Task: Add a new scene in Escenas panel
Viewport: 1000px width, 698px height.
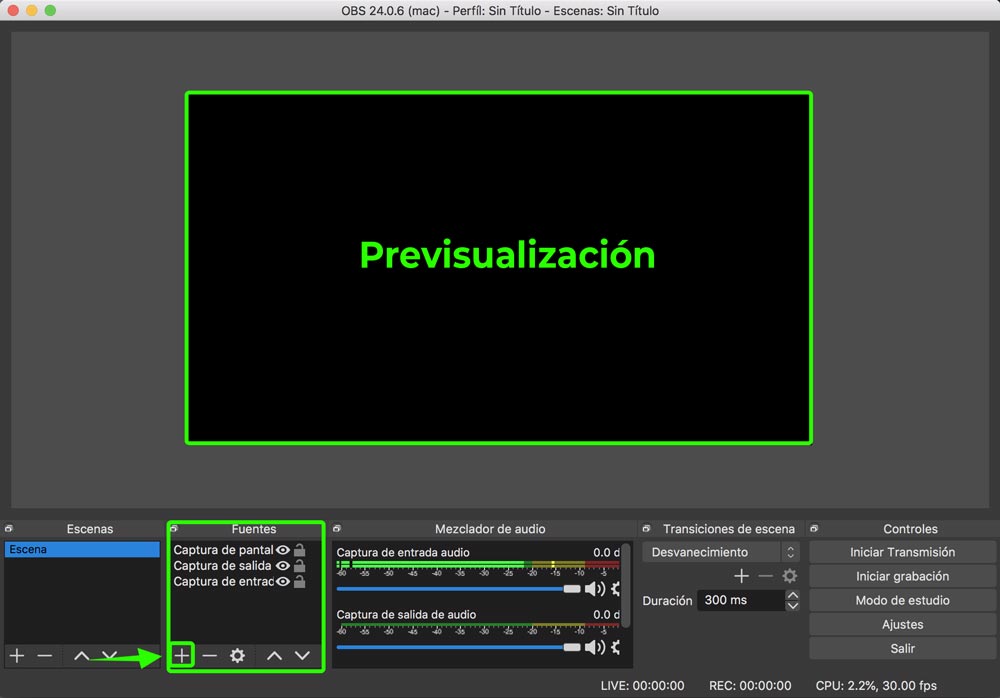Action: pos(17,656)
